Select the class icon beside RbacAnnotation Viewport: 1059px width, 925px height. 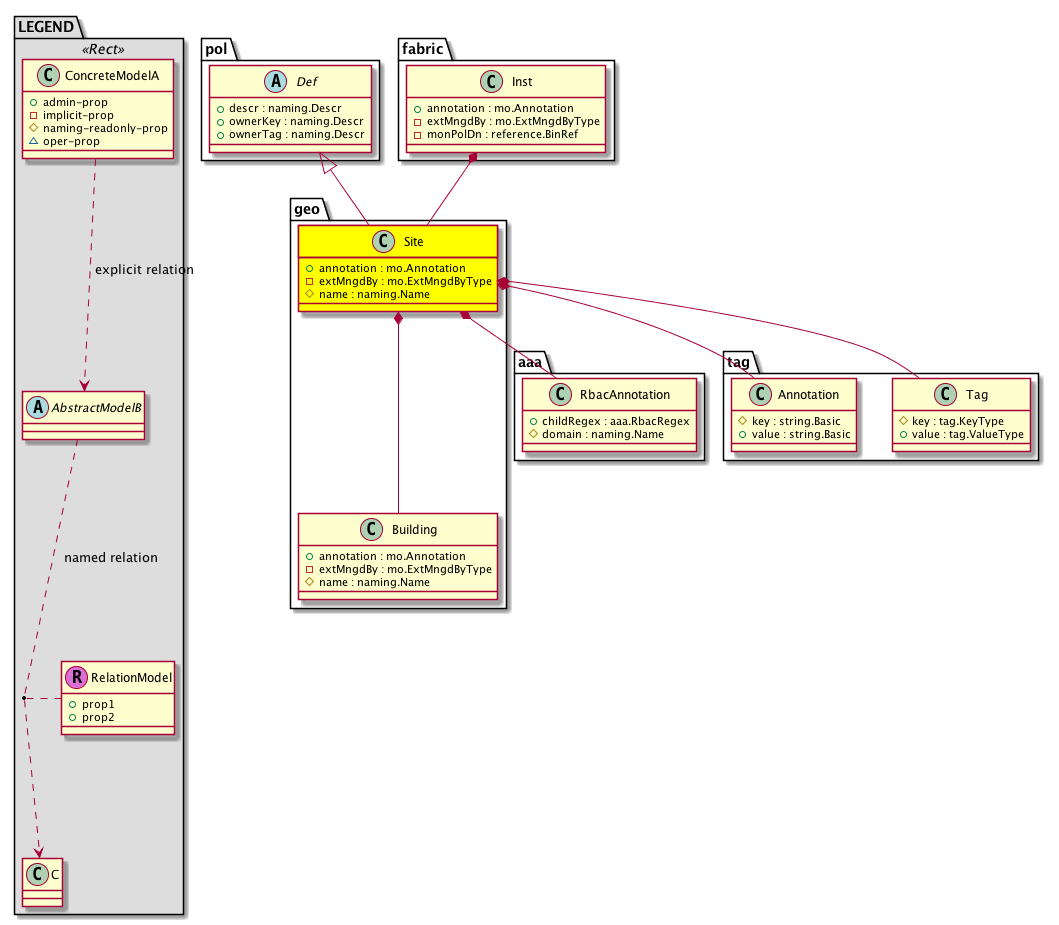(541, 394)
